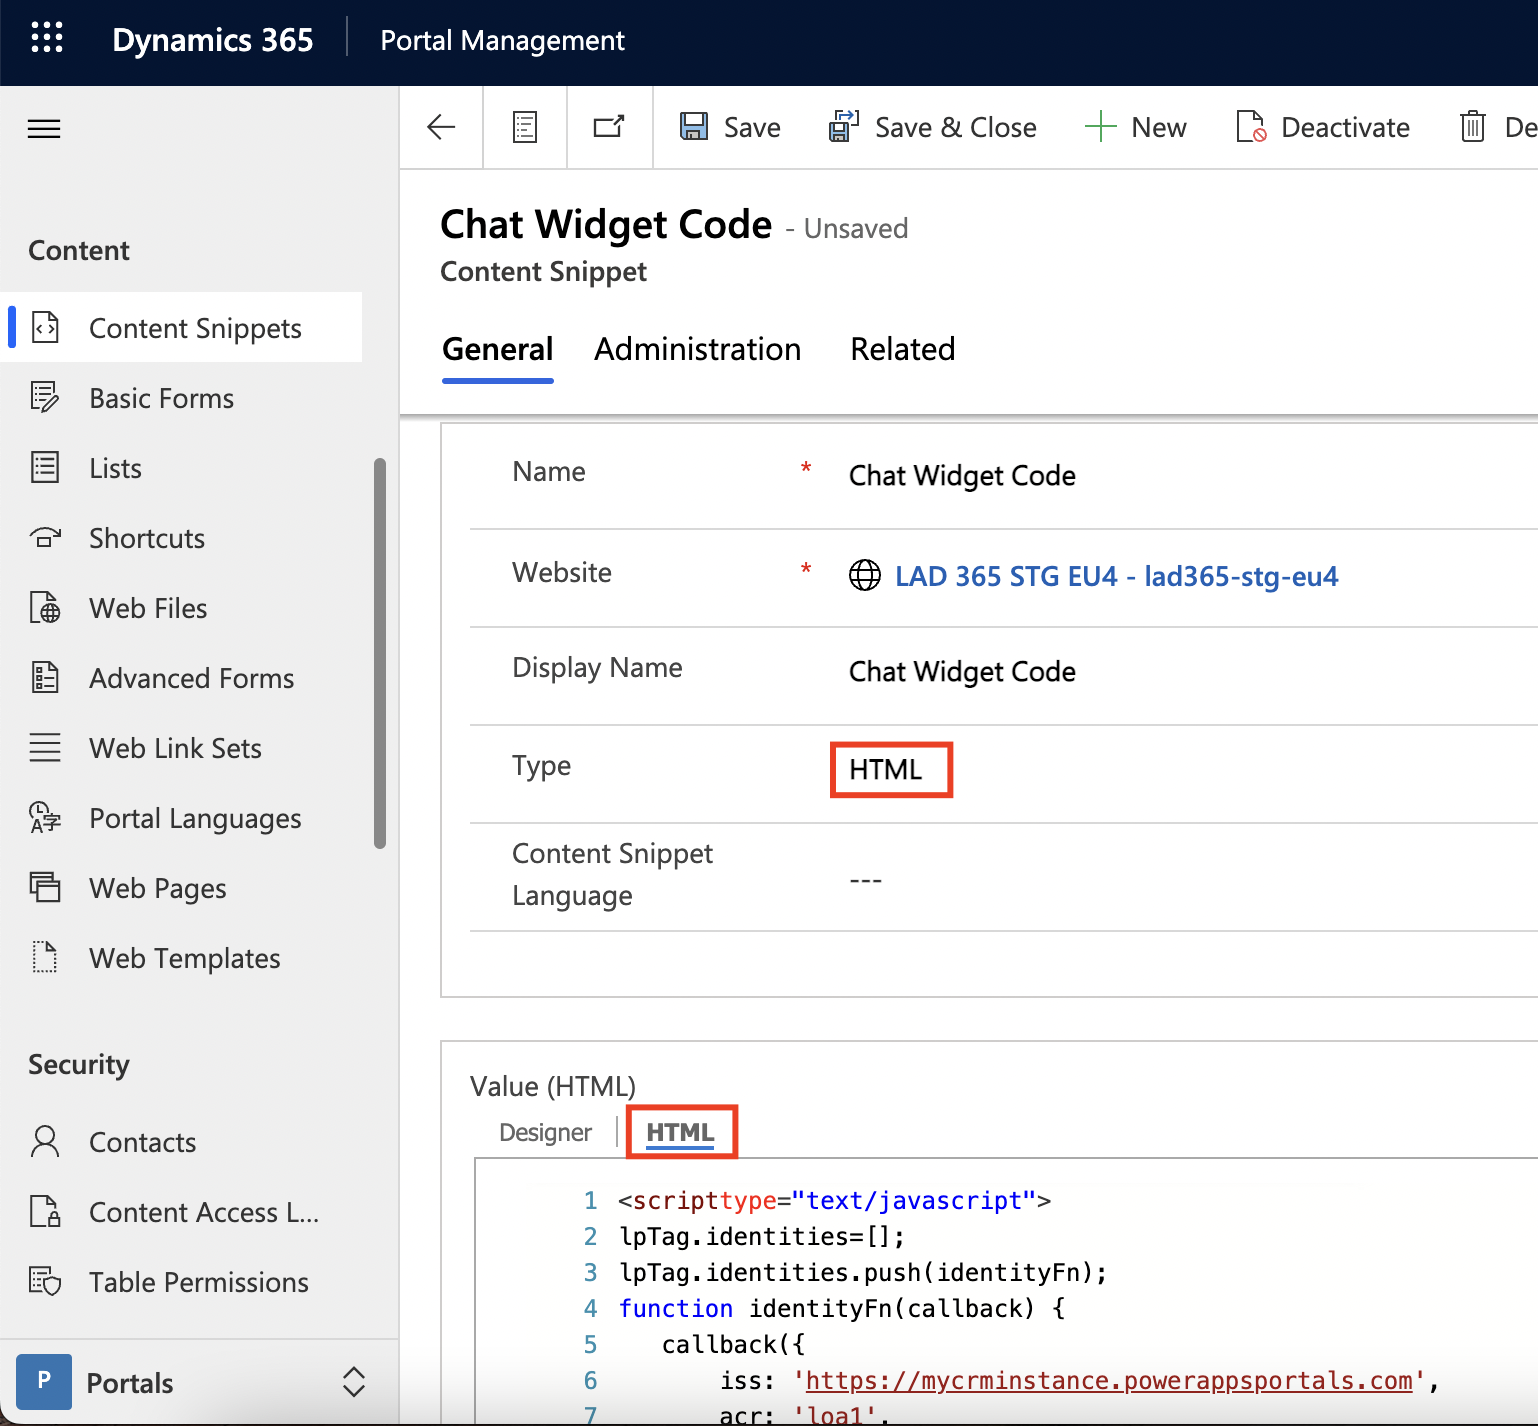Switch to the General tab
Screen dimensions: 1538x1426
tap(498, 349)
